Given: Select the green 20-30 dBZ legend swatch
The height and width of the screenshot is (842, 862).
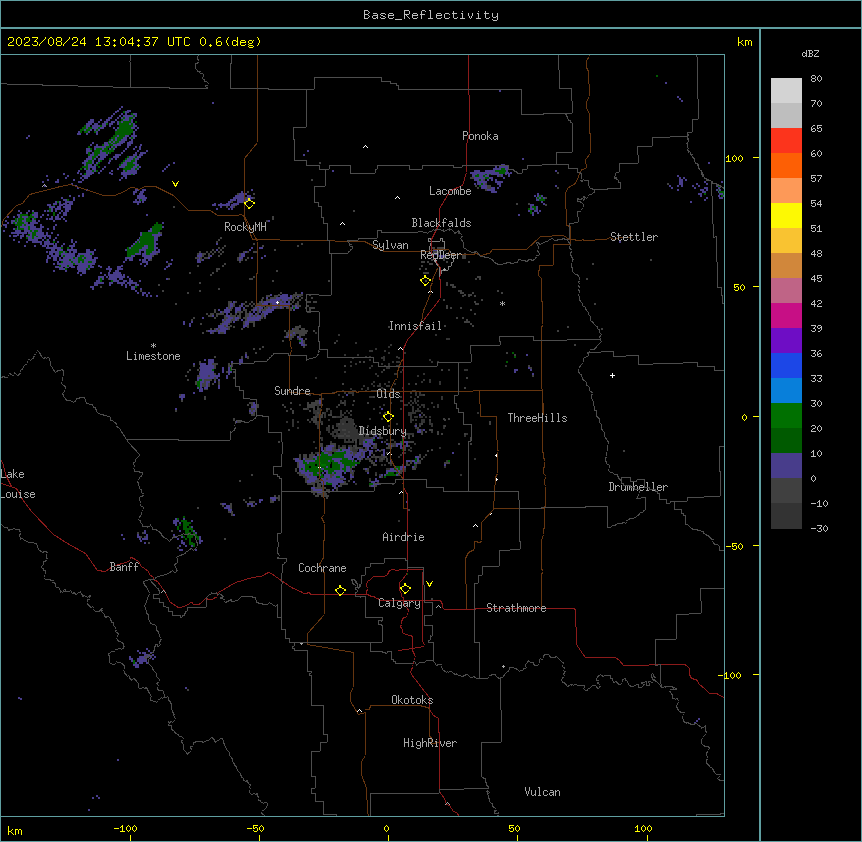Looking at the screenshot, I should pyautogui.click(x=786, y=416).
